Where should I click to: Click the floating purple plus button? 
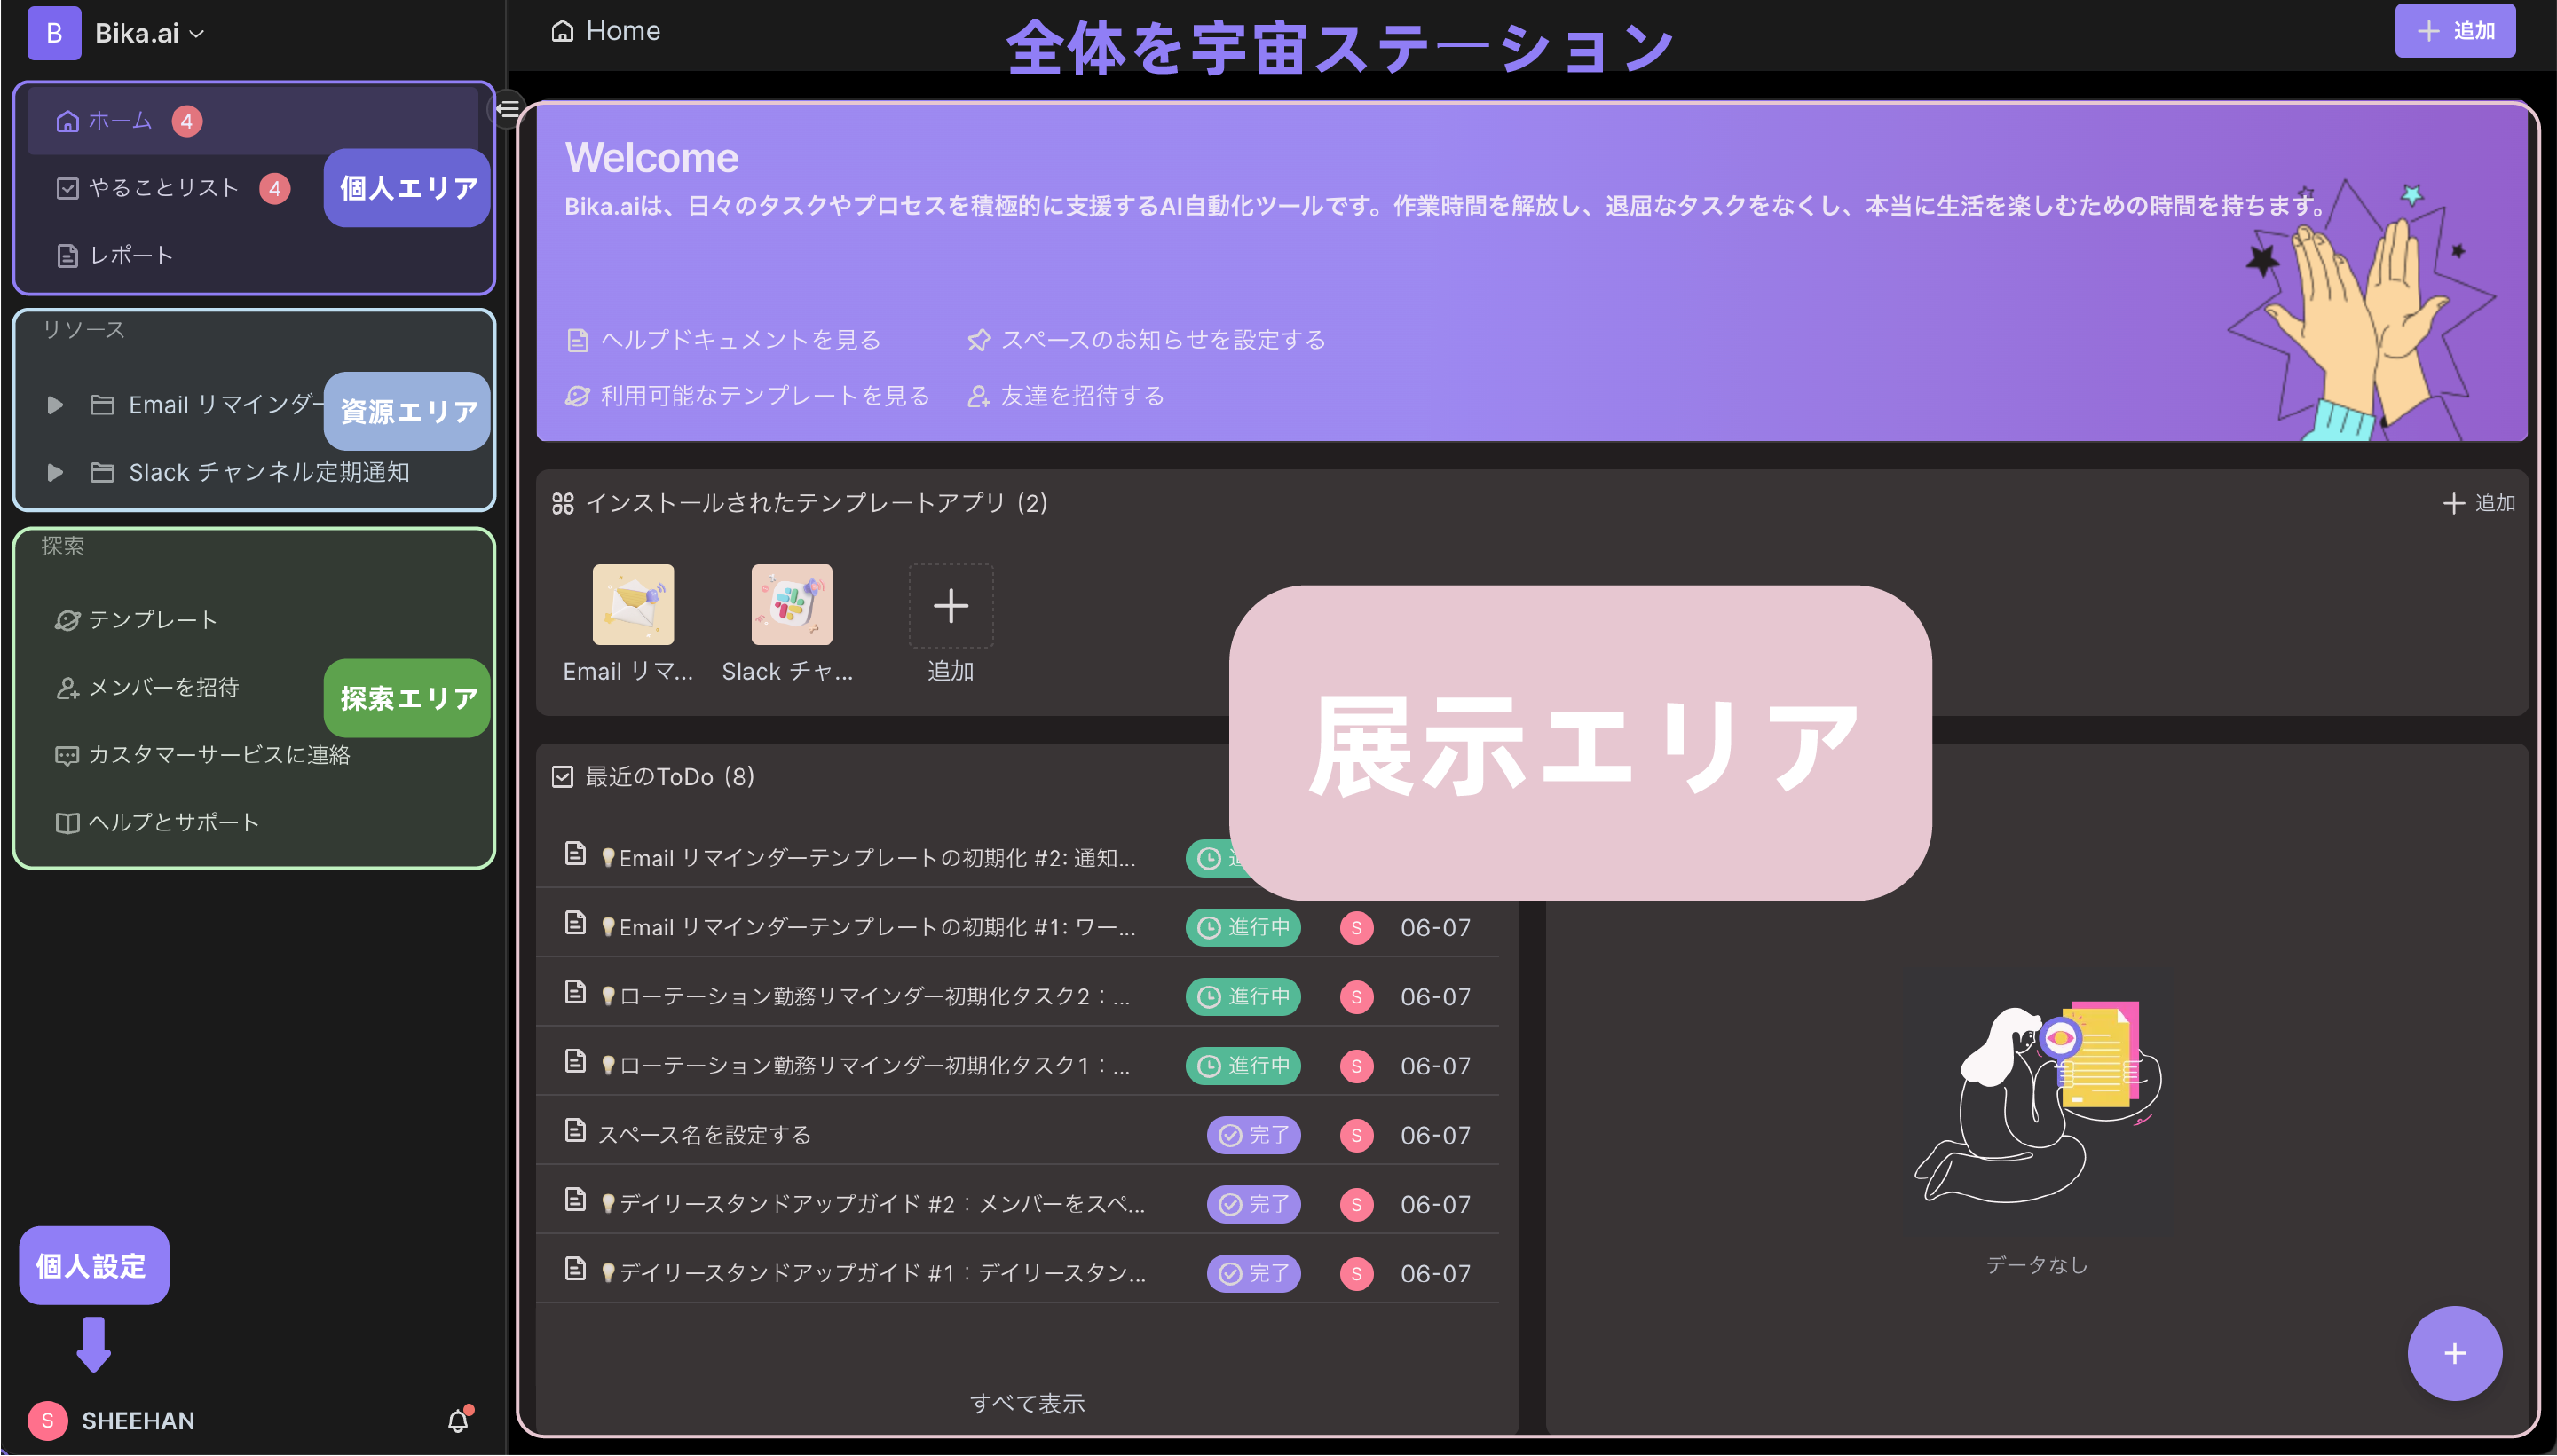[x=2454, y=1353]
